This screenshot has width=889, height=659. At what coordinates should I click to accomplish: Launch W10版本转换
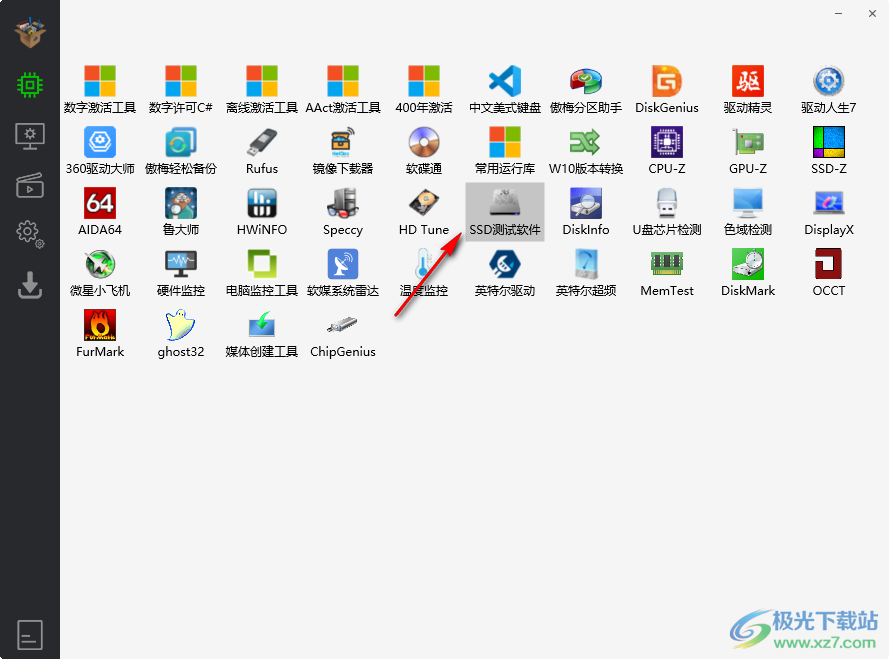[x=586, y=151]
